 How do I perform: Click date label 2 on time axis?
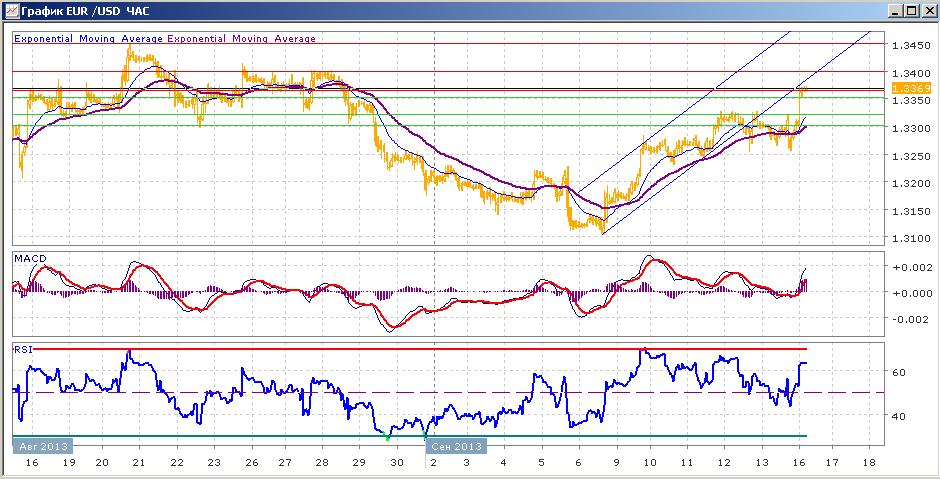click(435, 463)
